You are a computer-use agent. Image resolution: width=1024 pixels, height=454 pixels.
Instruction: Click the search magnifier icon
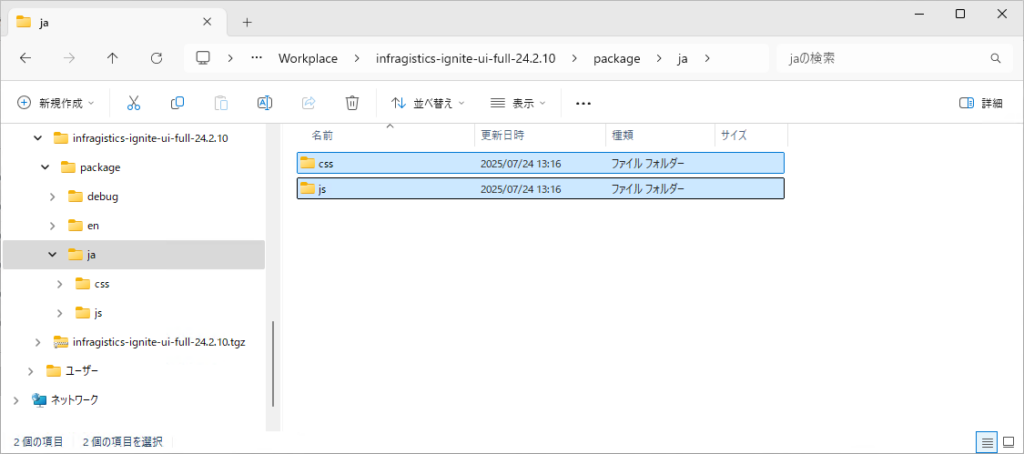(x=995, y=58)
